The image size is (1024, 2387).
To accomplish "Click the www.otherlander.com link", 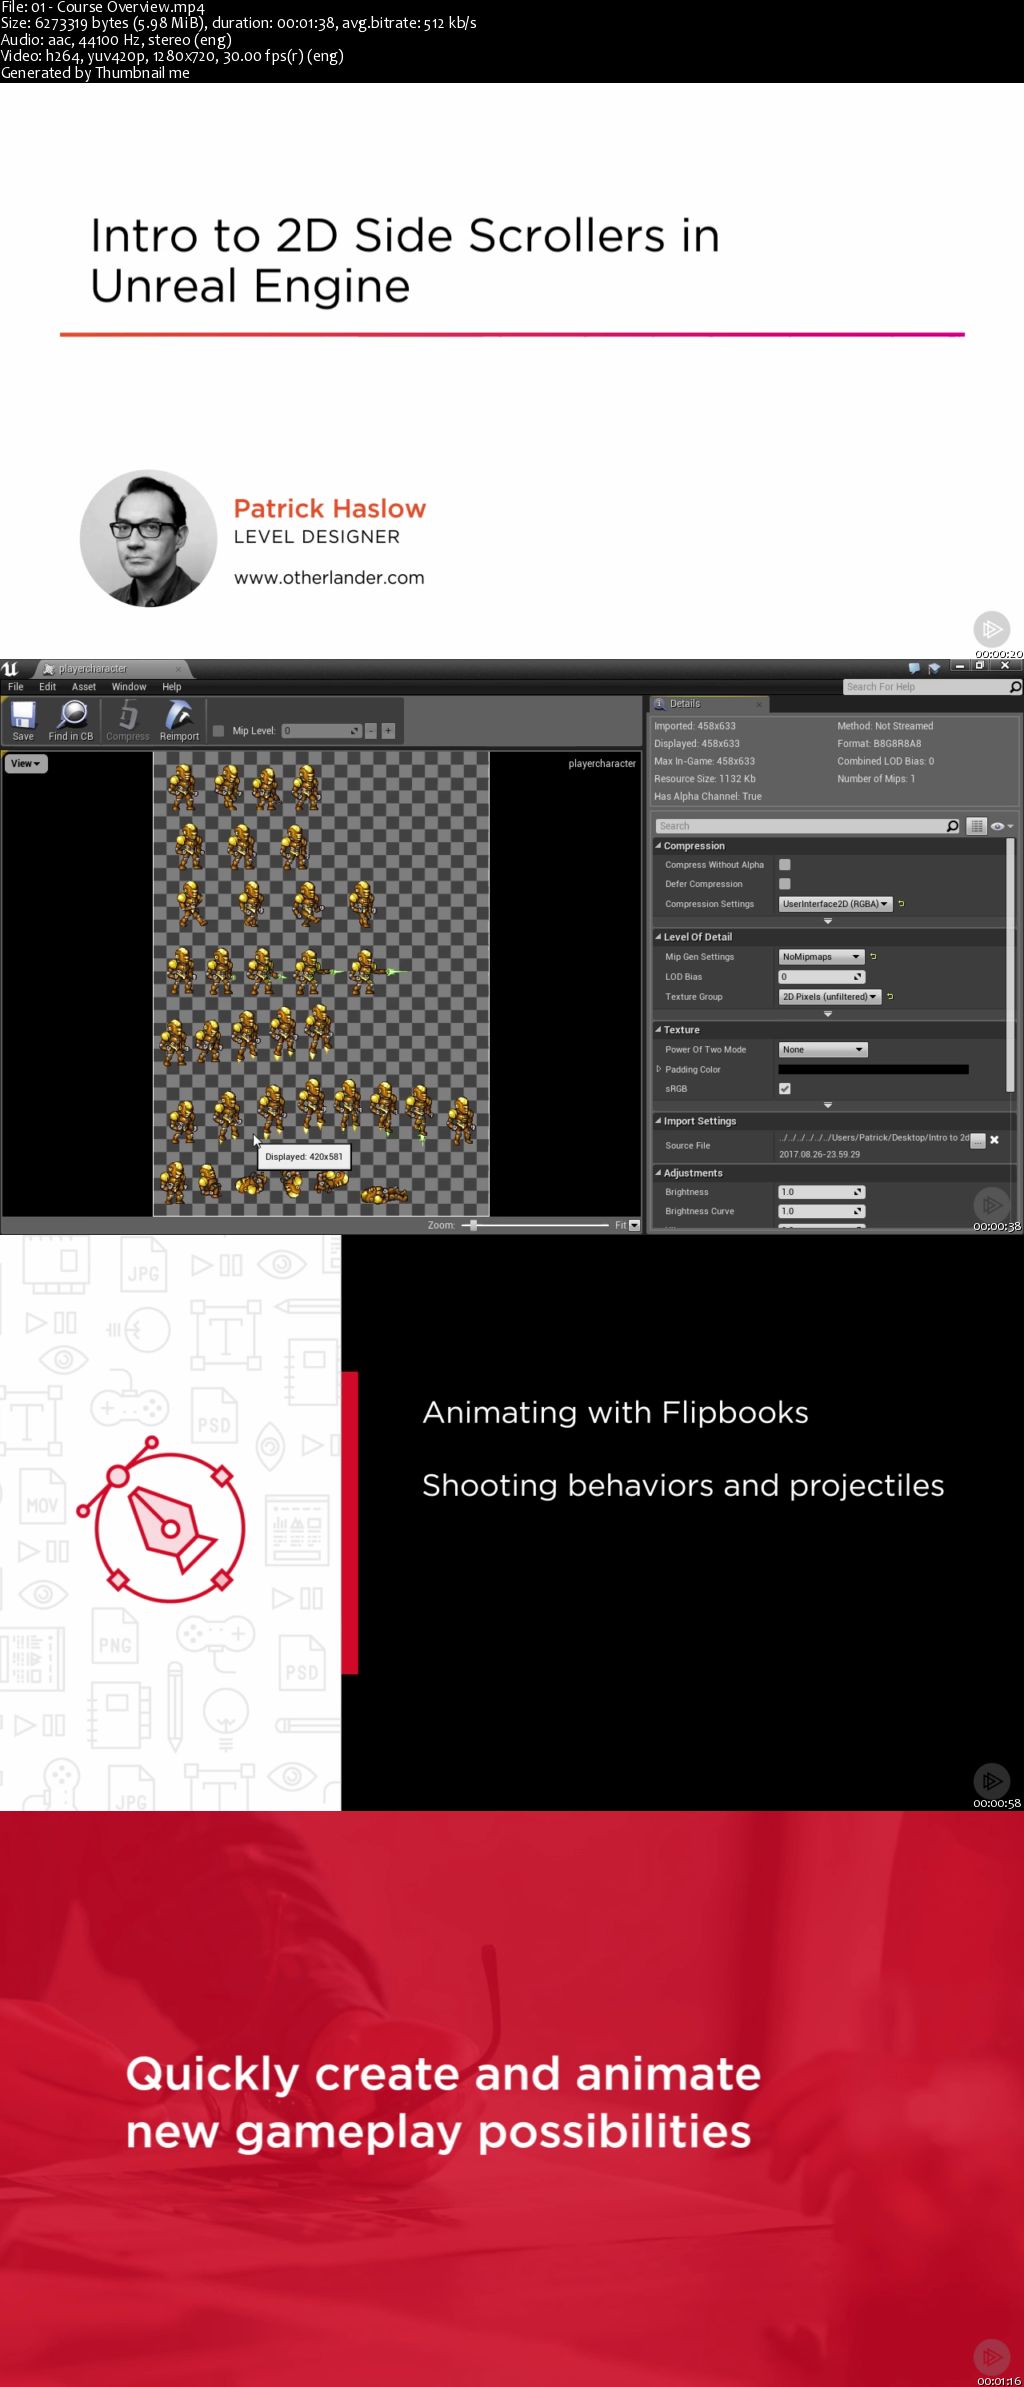I will coord(329,578).
